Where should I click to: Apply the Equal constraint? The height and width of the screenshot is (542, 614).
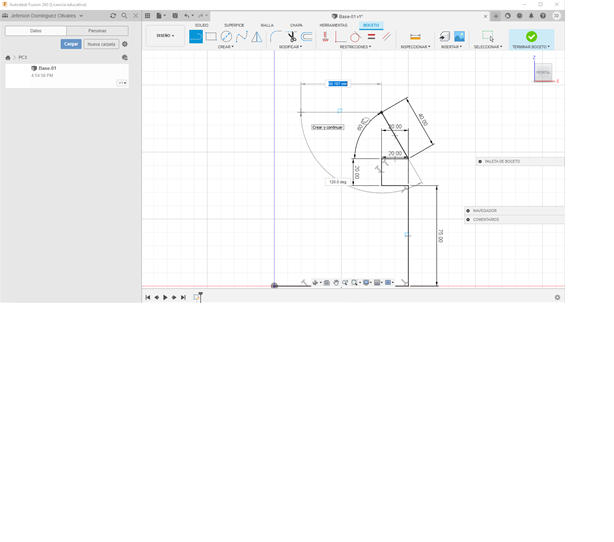[x=372, y=36]
